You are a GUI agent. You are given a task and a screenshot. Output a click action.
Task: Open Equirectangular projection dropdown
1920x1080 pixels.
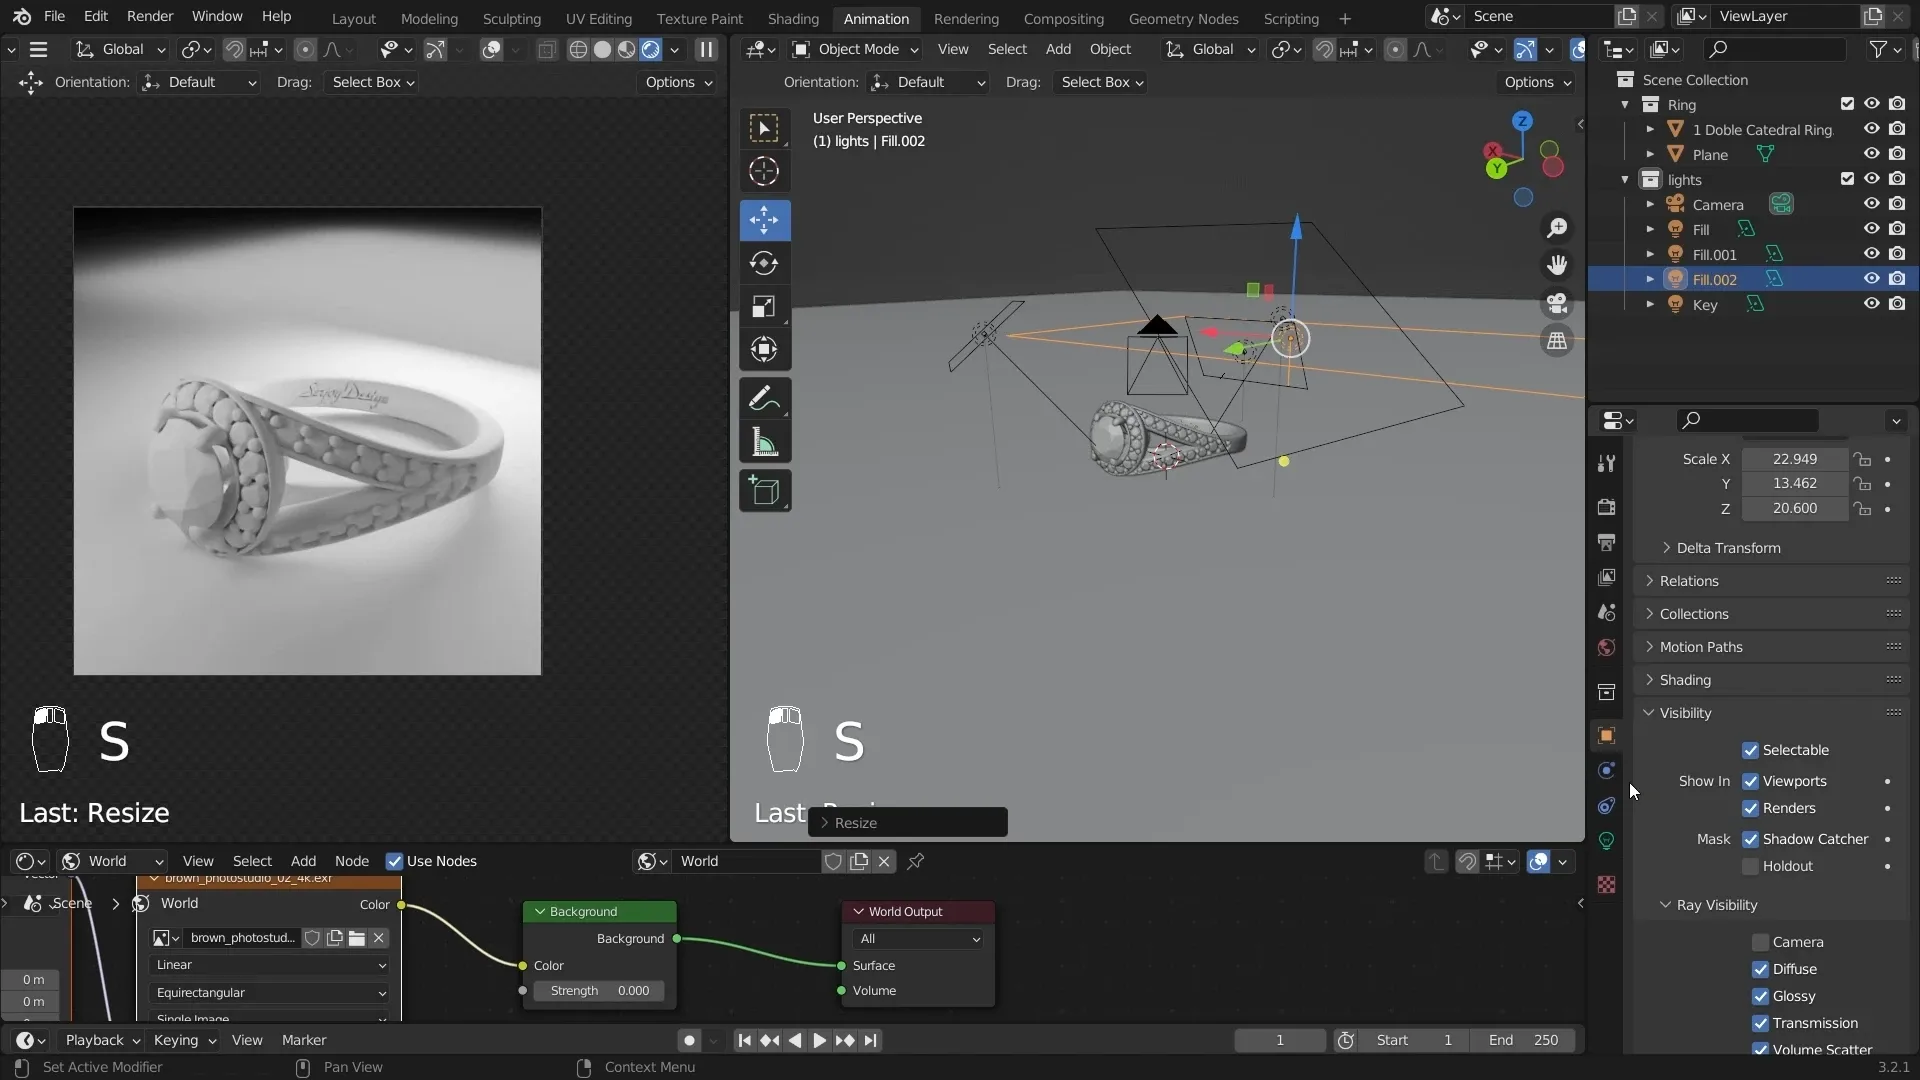tap(270, 993)
